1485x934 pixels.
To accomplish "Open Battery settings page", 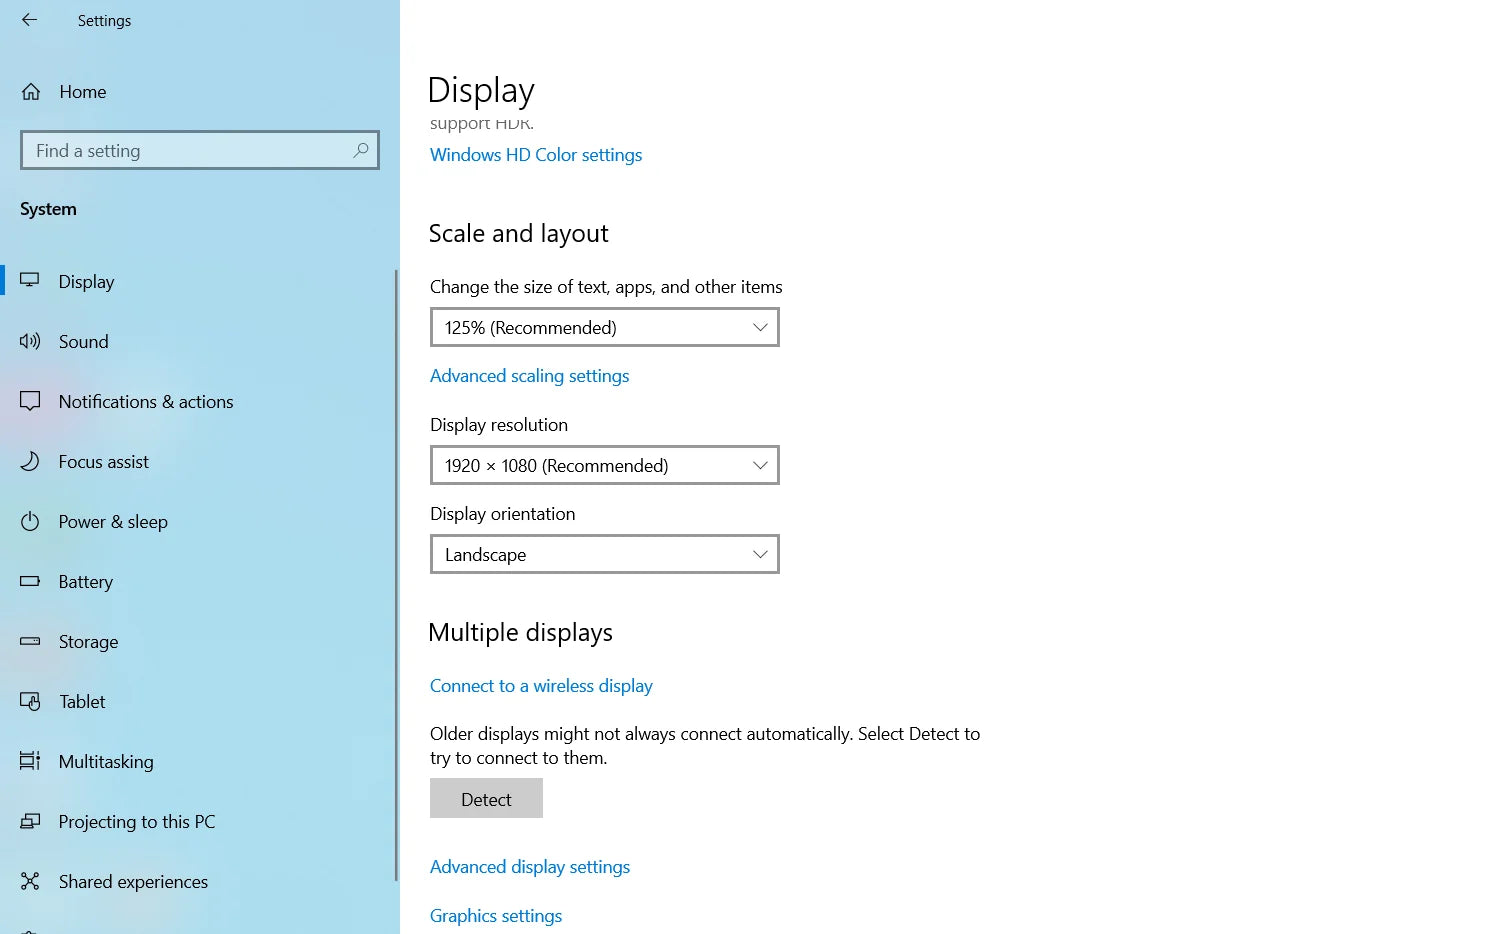I will coord(198,581).
